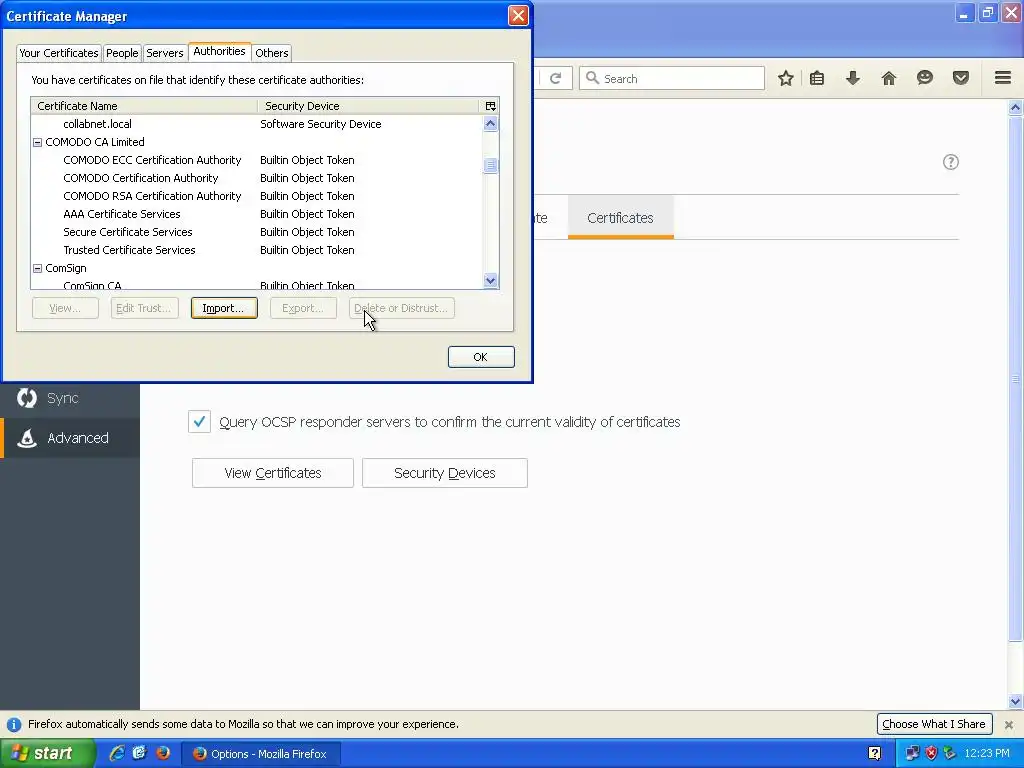Reload the page with the refresh icon
This screenshot has height=768, width=1024.
tap(556, 78)
